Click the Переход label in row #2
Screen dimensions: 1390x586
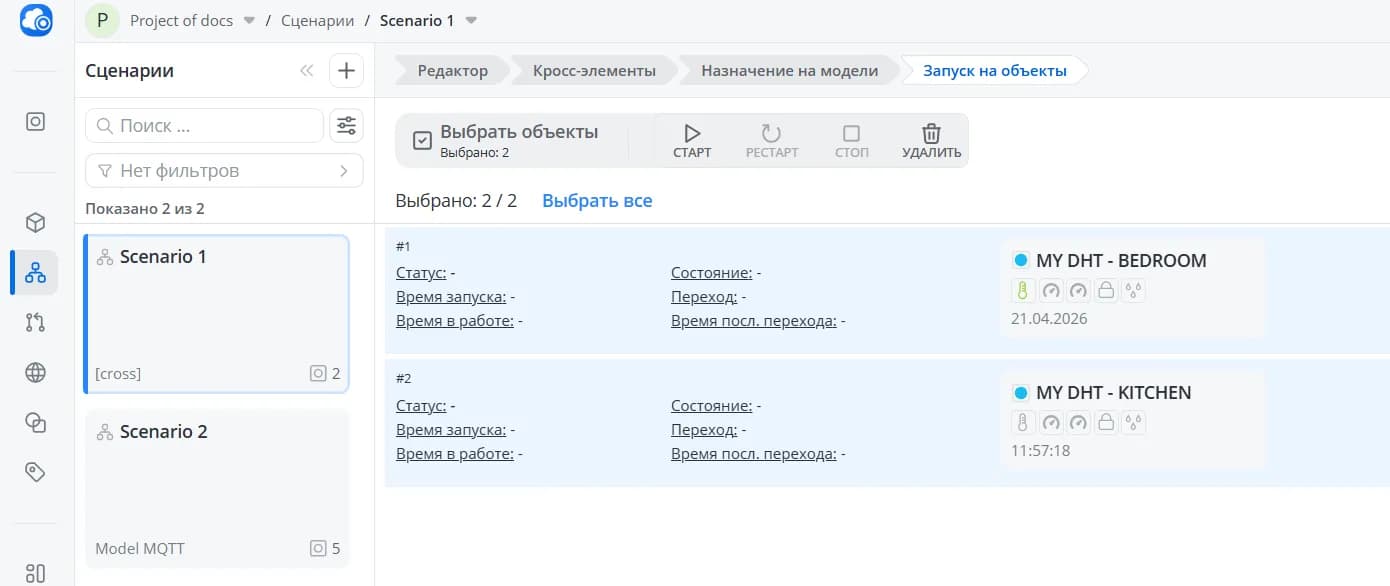click(704, 429)
